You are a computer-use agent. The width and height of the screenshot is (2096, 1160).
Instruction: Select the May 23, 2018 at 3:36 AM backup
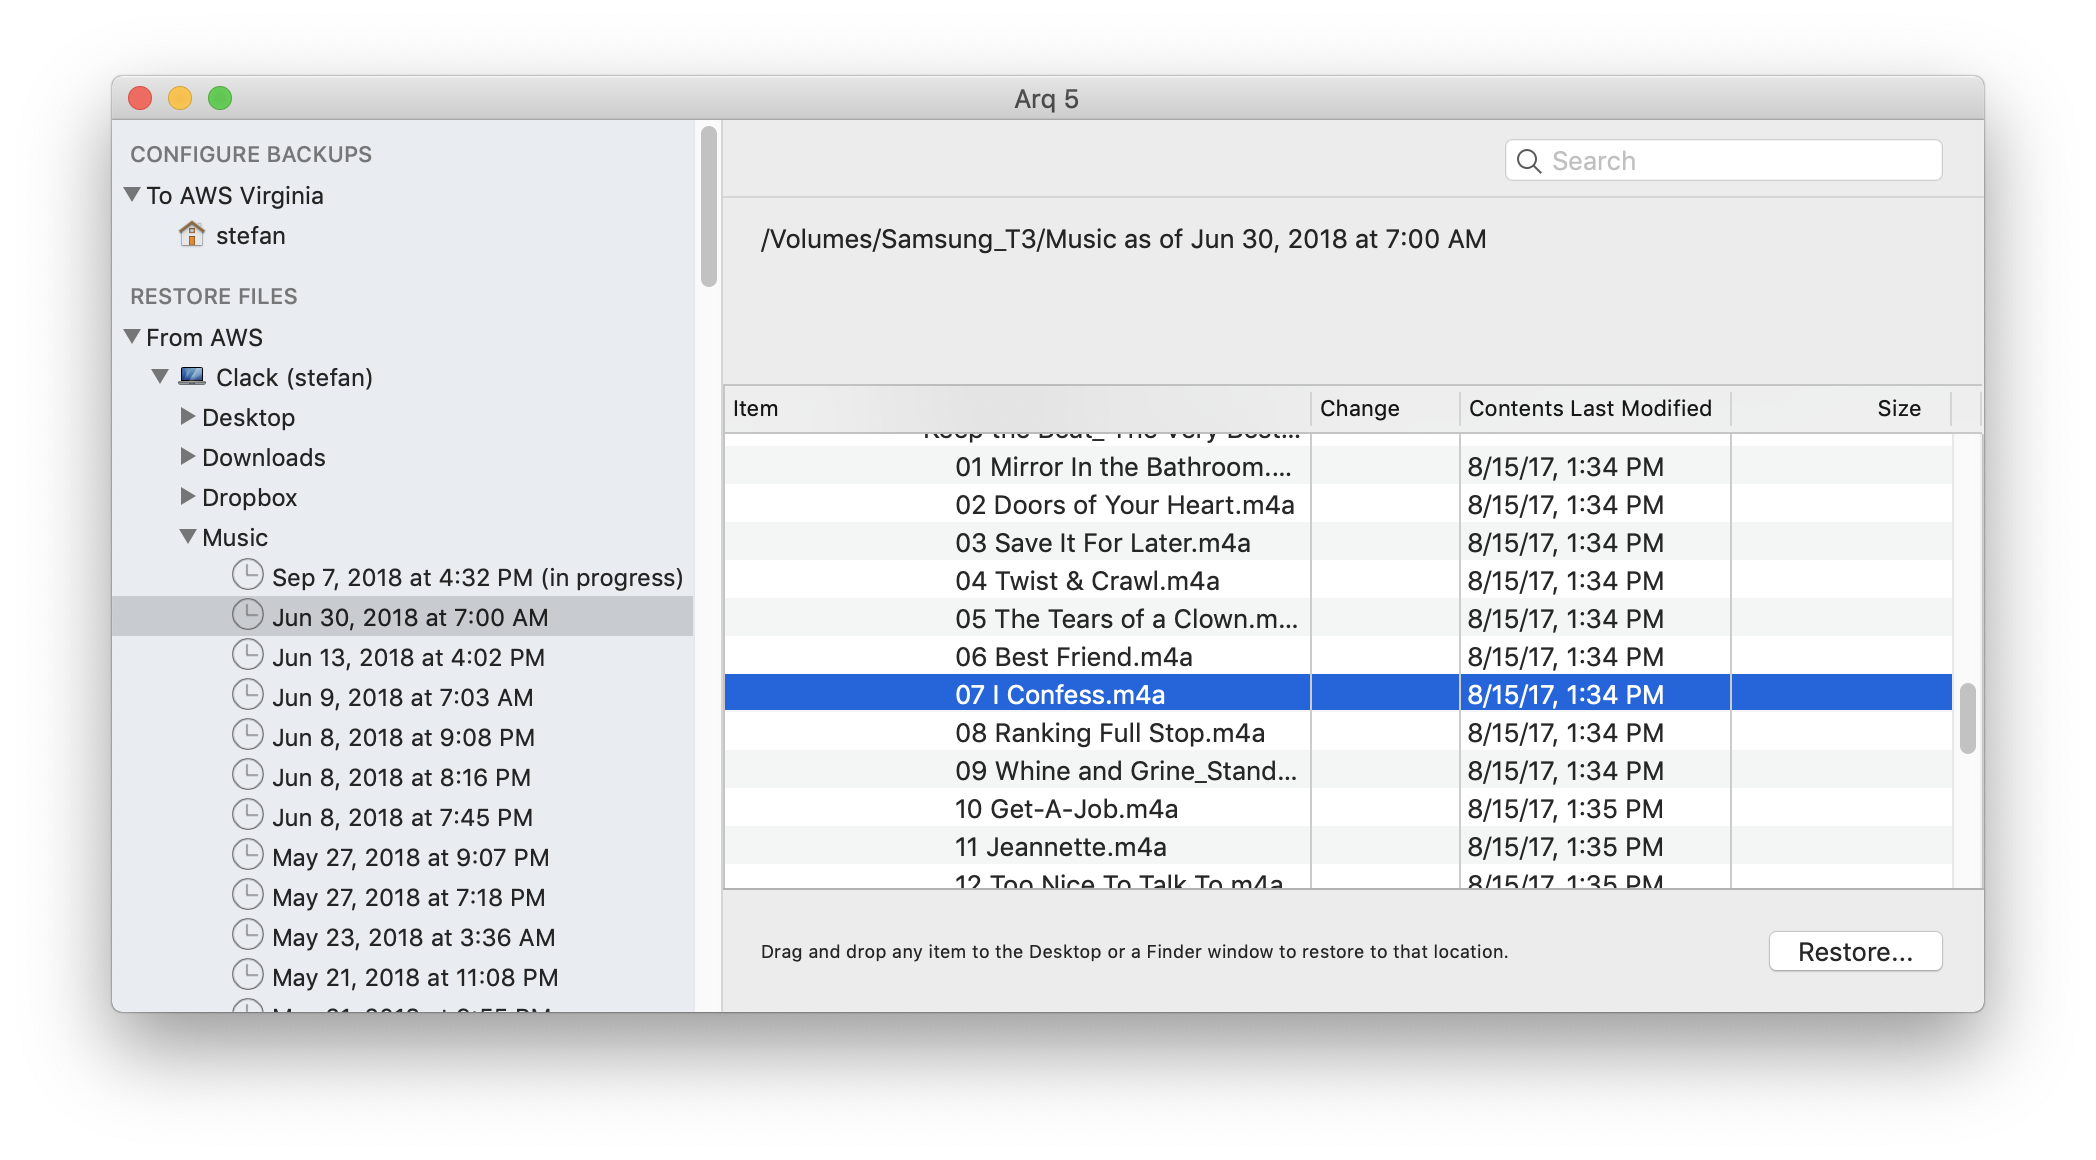[x=403, y=937]
